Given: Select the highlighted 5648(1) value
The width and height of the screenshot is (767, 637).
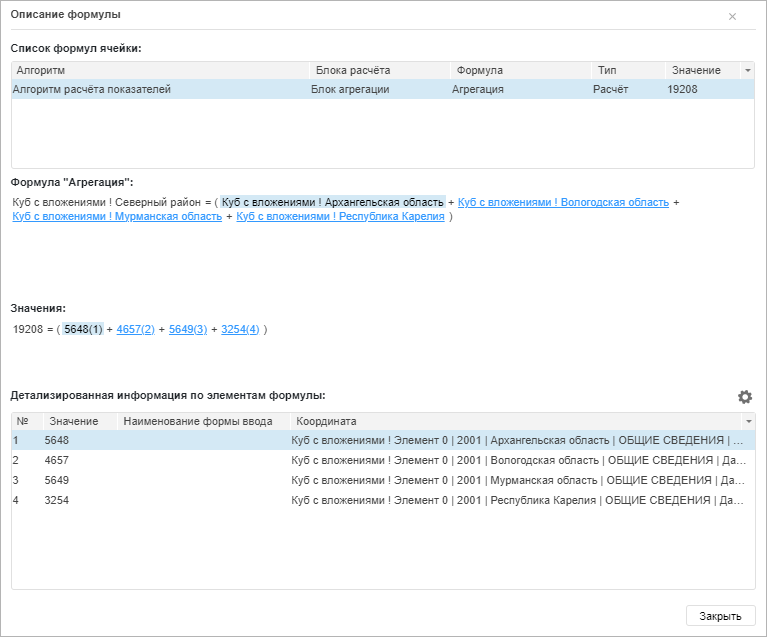Looking at the screenshot, I should 82,329.
